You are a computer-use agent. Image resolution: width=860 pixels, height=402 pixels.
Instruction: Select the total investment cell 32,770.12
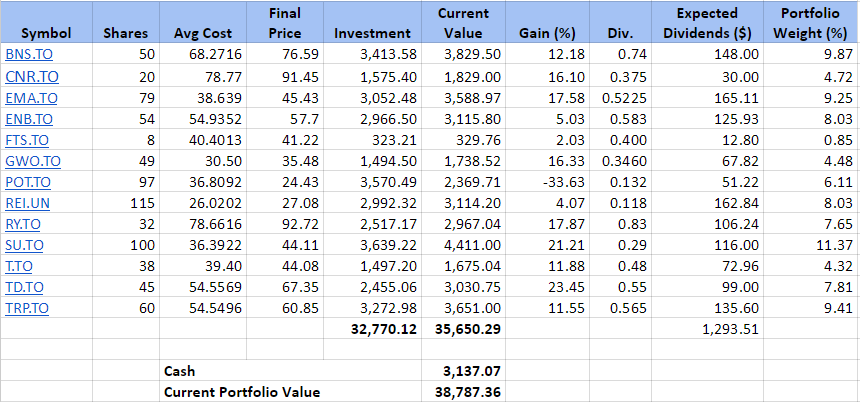(x=372, y=330)
